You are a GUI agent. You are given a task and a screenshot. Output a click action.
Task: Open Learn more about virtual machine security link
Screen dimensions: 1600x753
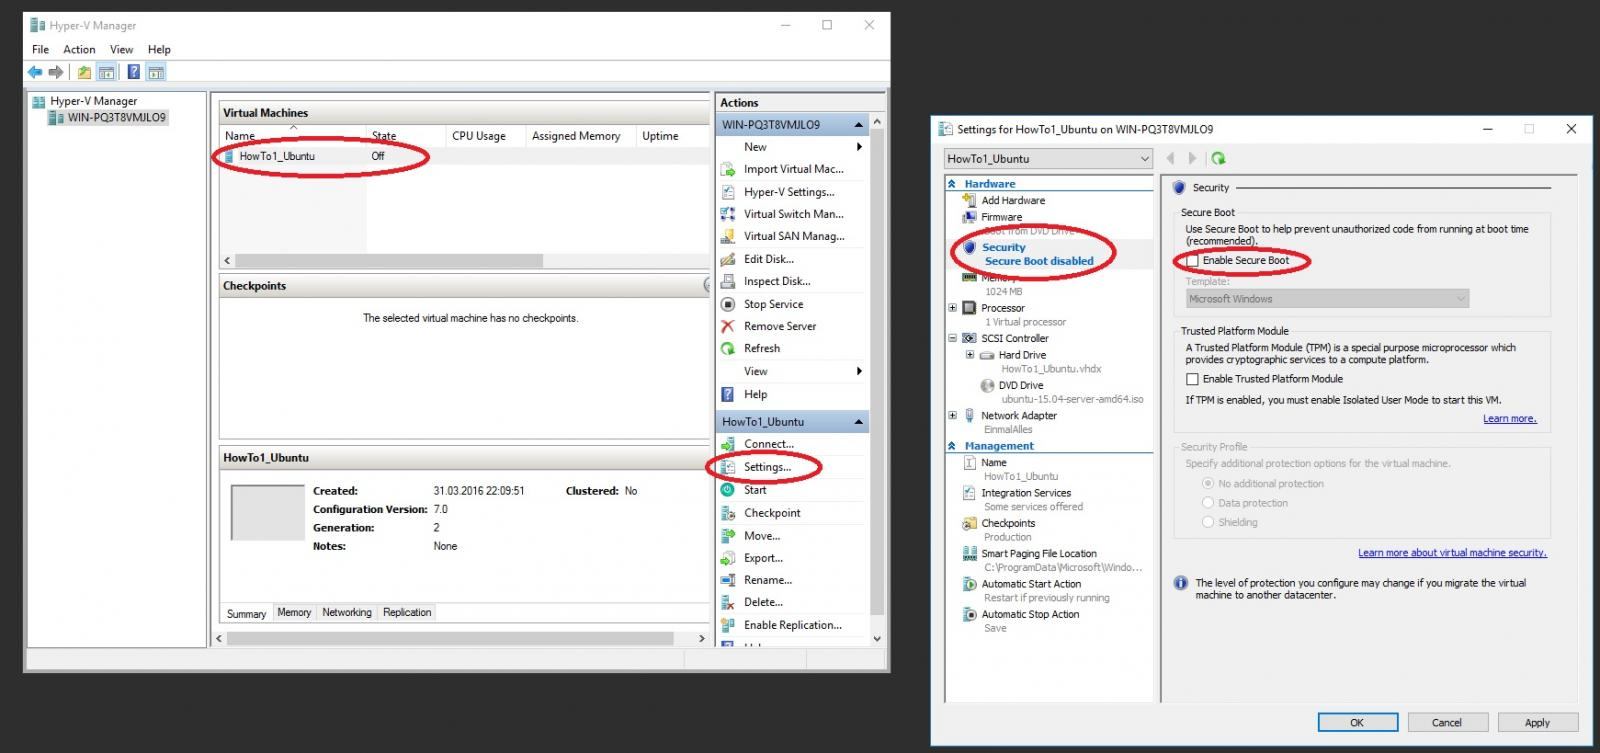(x=1452, y=553)
